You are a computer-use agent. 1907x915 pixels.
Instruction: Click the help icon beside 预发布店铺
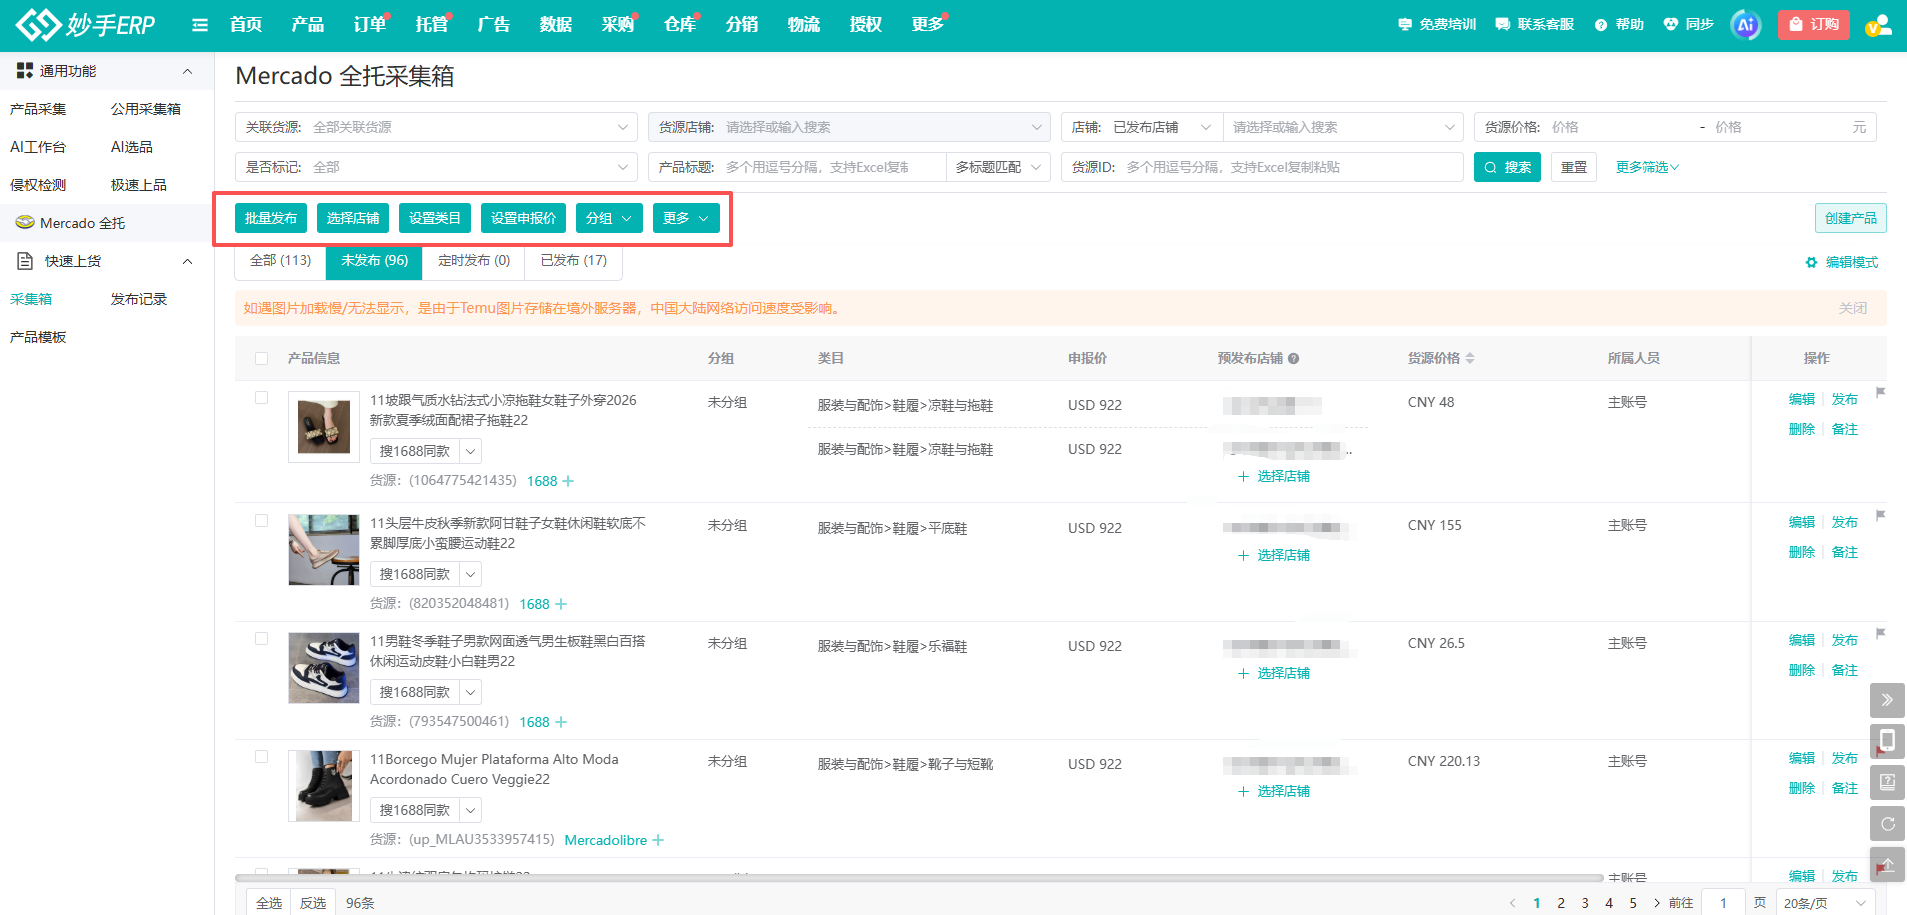tap(1293, 359)
